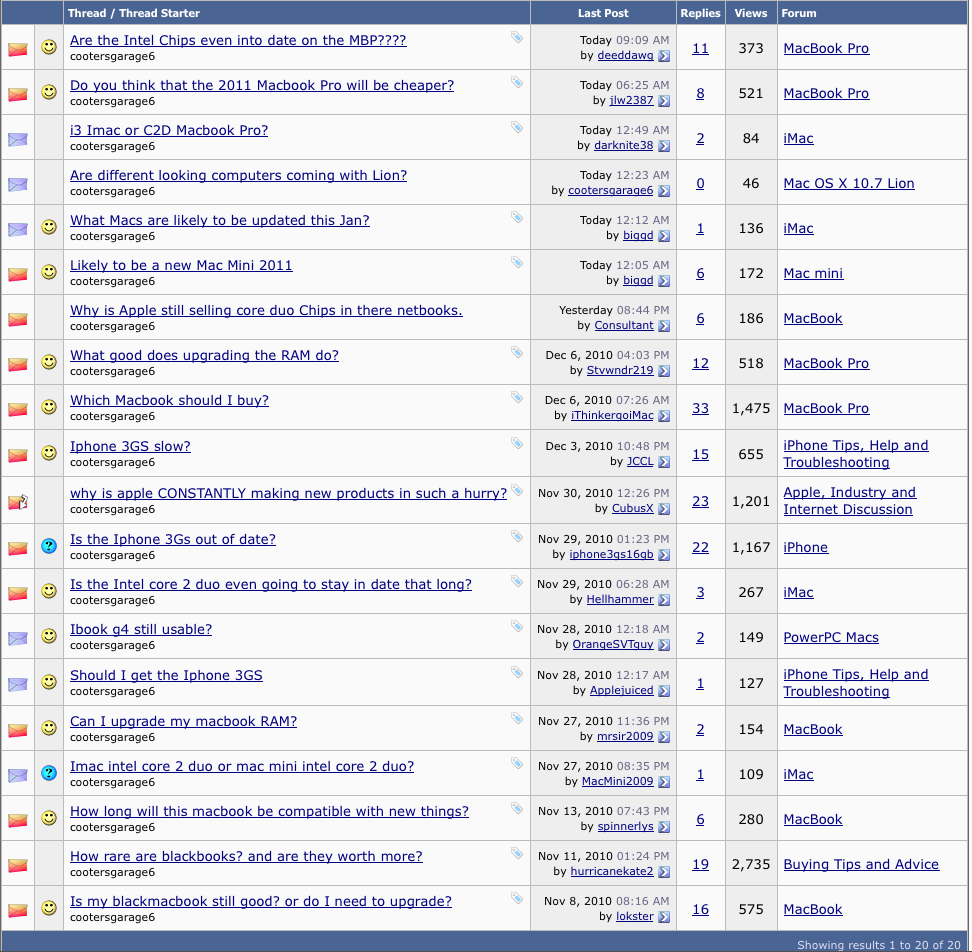This screenshot has height=952, width=972.
Task: Go to last post by OrangeSVTguy arrow icon
Action: pos(664,645)
